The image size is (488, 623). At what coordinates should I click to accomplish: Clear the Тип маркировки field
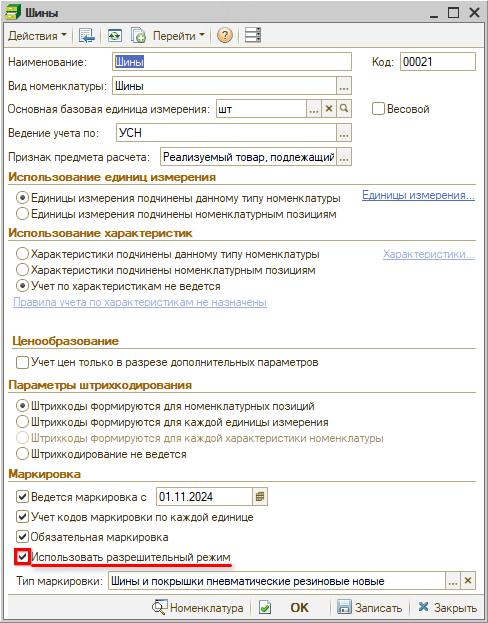468,581
